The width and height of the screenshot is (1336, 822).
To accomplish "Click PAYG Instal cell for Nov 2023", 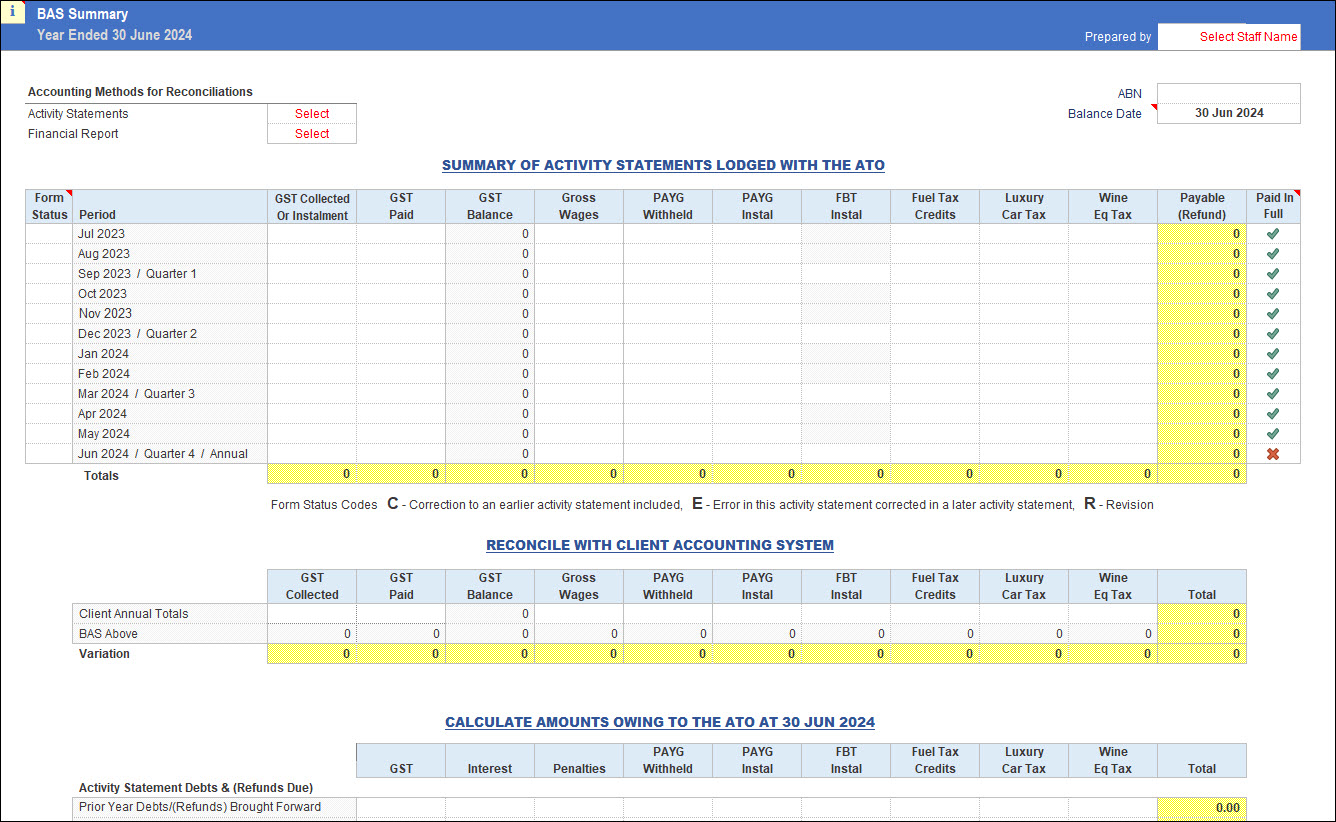I will click(x=757, y=313).
